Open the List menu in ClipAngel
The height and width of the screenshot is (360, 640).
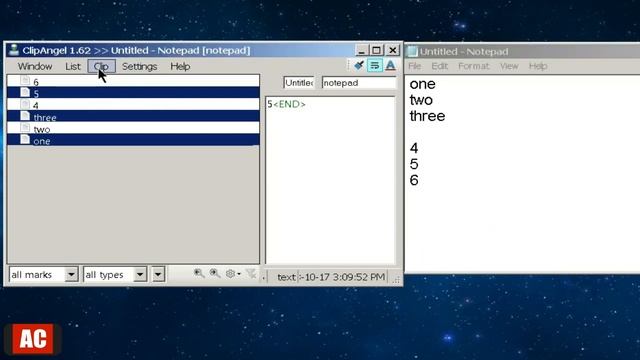[x=73, y=66]
